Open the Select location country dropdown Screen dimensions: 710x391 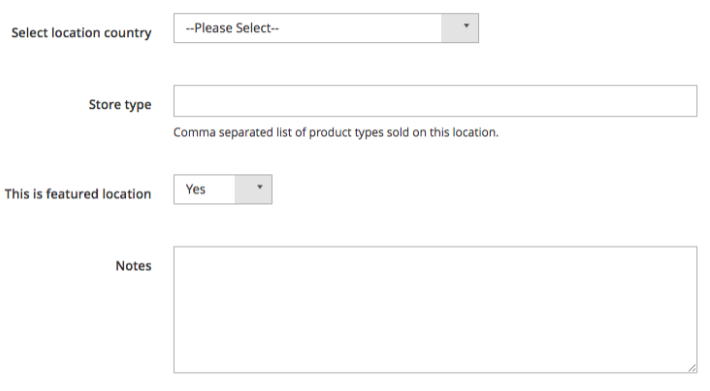(326, 28)
